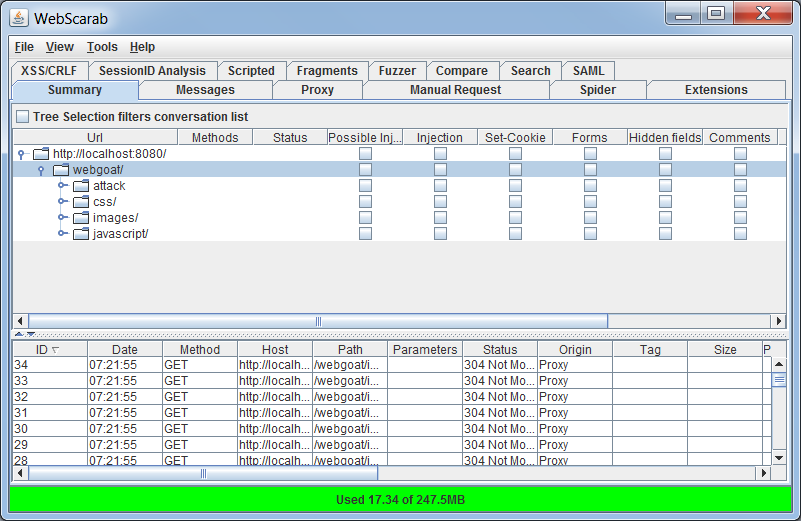Click the folder icon next to http://localhost:8080/
The image size is (801, 521).
coord(41,154)
